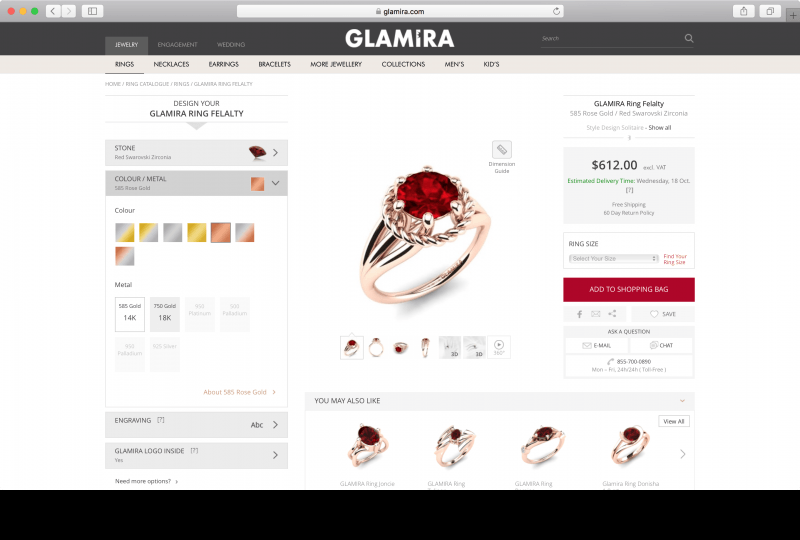This screenshot has height=540, width=800.
Task: Expand the STONE section
Action: (x=196, y=153)
